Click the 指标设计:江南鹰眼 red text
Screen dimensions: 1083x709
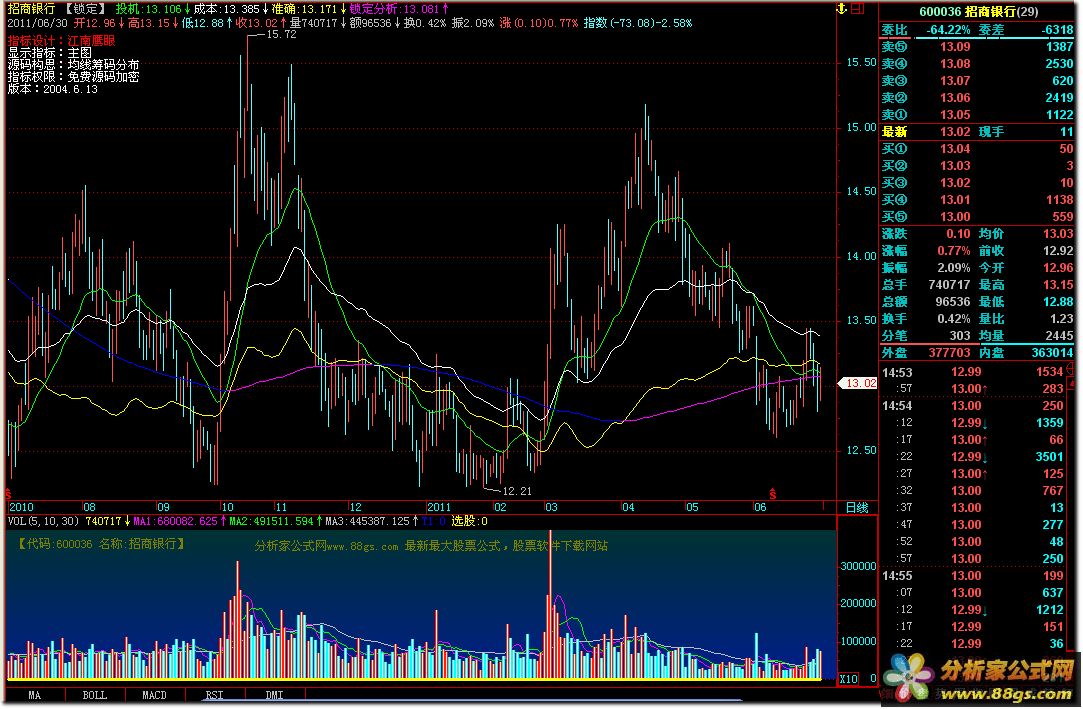61,41
